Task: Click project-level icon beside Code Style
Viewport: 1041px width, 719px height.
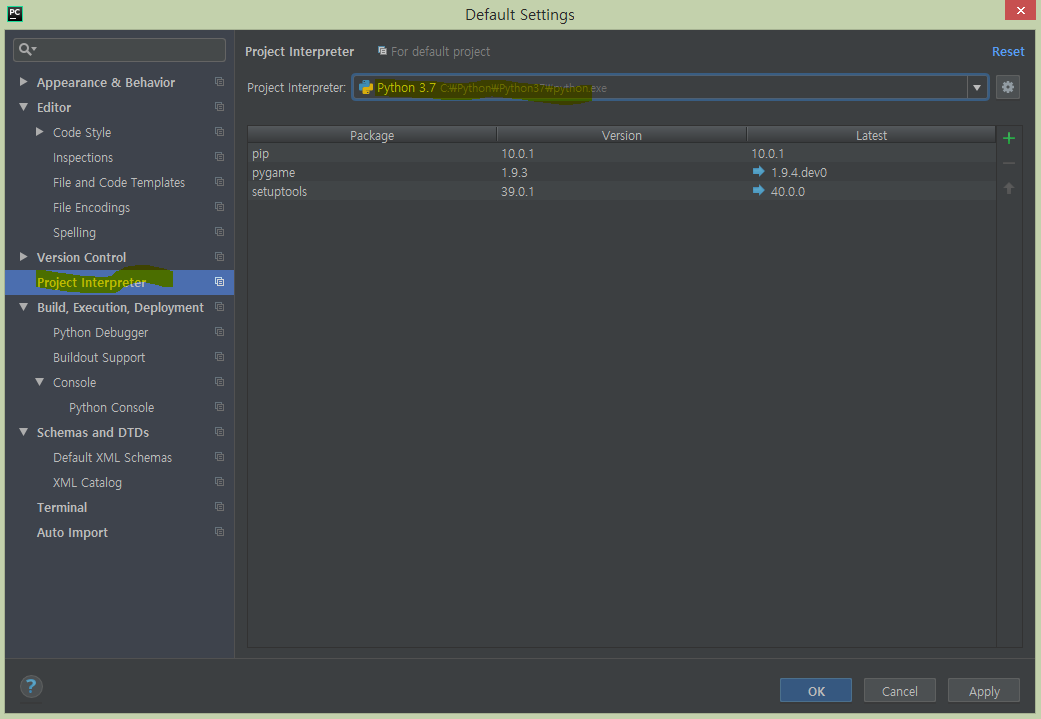Action: 219,132
